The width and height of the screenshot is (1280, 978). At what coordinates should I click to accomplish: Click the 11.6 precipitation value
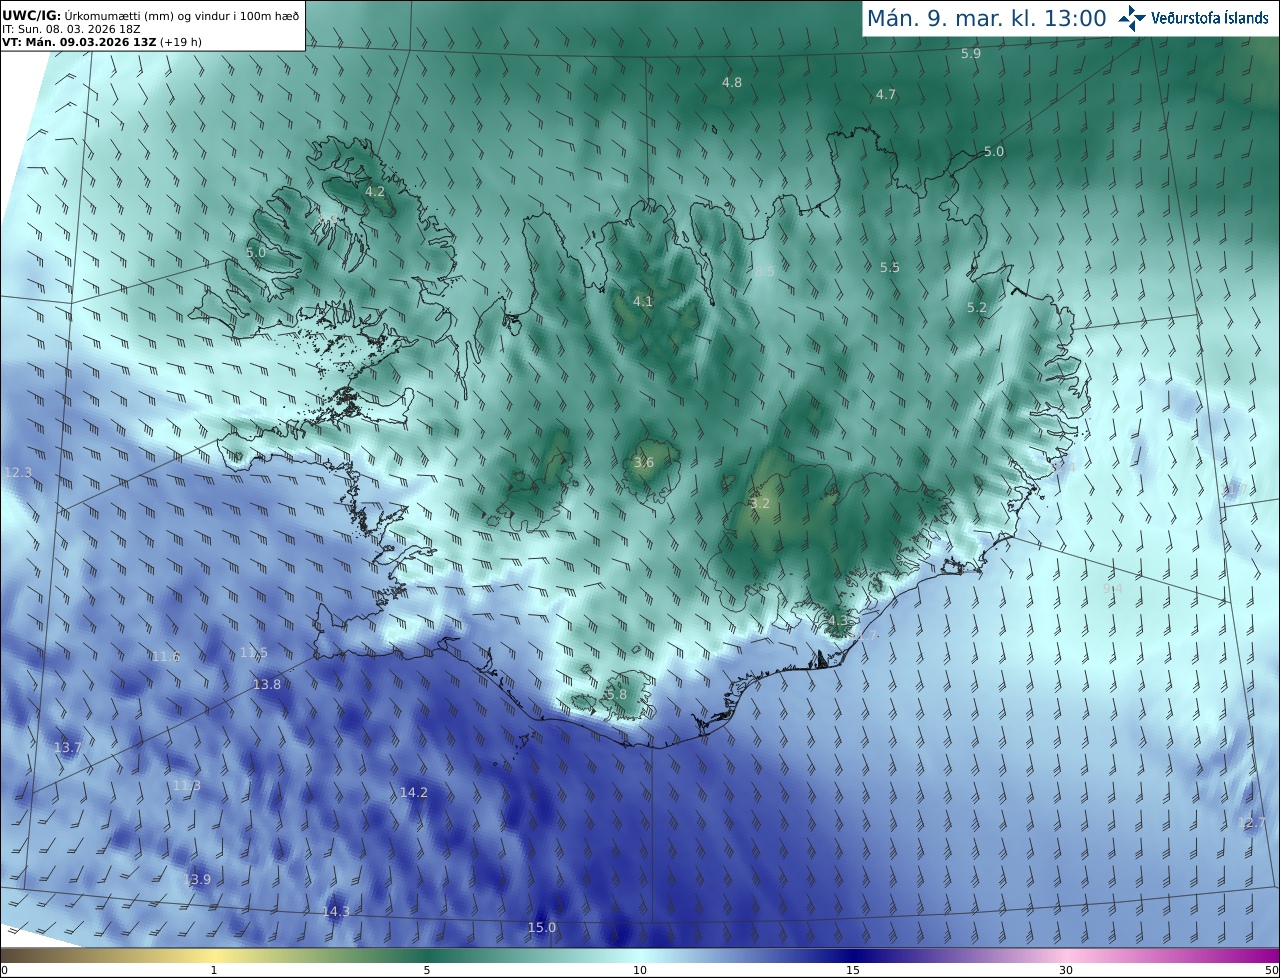[166, 656]
